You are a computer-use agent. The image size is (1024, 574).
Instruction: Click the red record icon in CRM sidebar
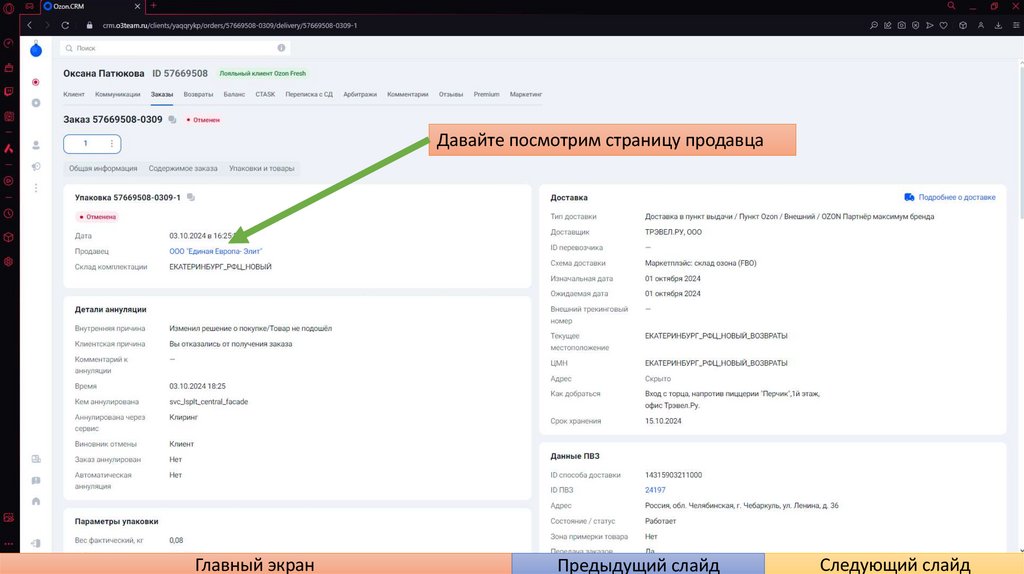tap(36, 82)
